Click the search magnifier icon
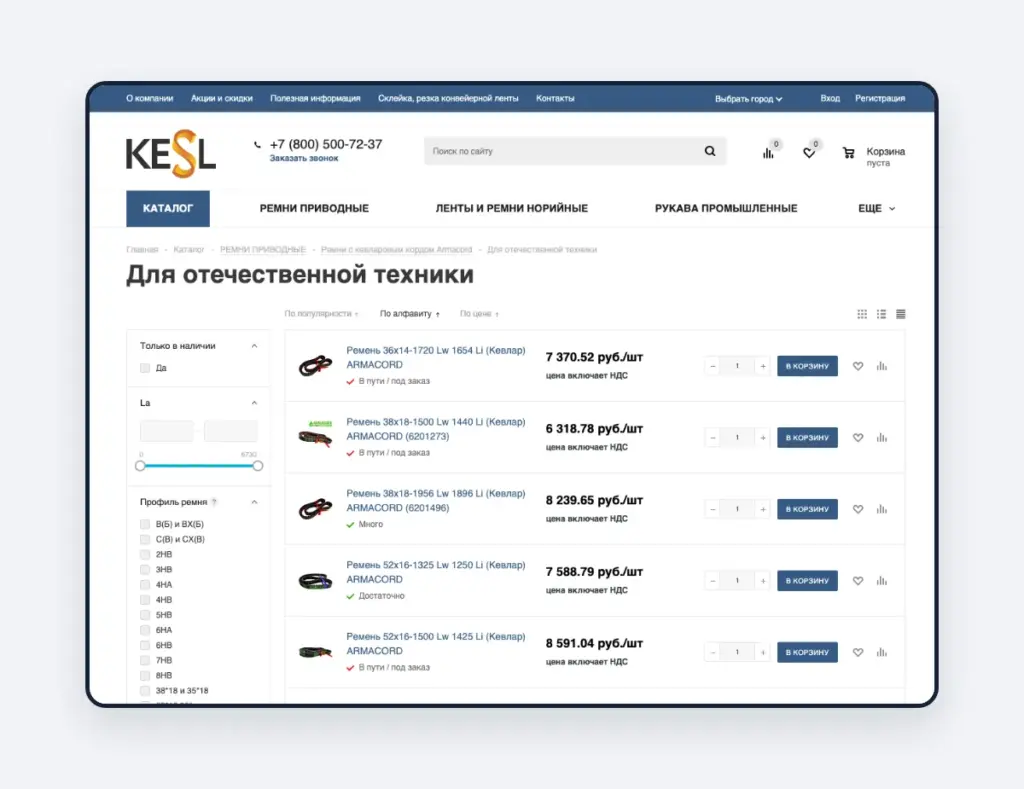This screenshot has height=789, width=1024. [710, 151]
